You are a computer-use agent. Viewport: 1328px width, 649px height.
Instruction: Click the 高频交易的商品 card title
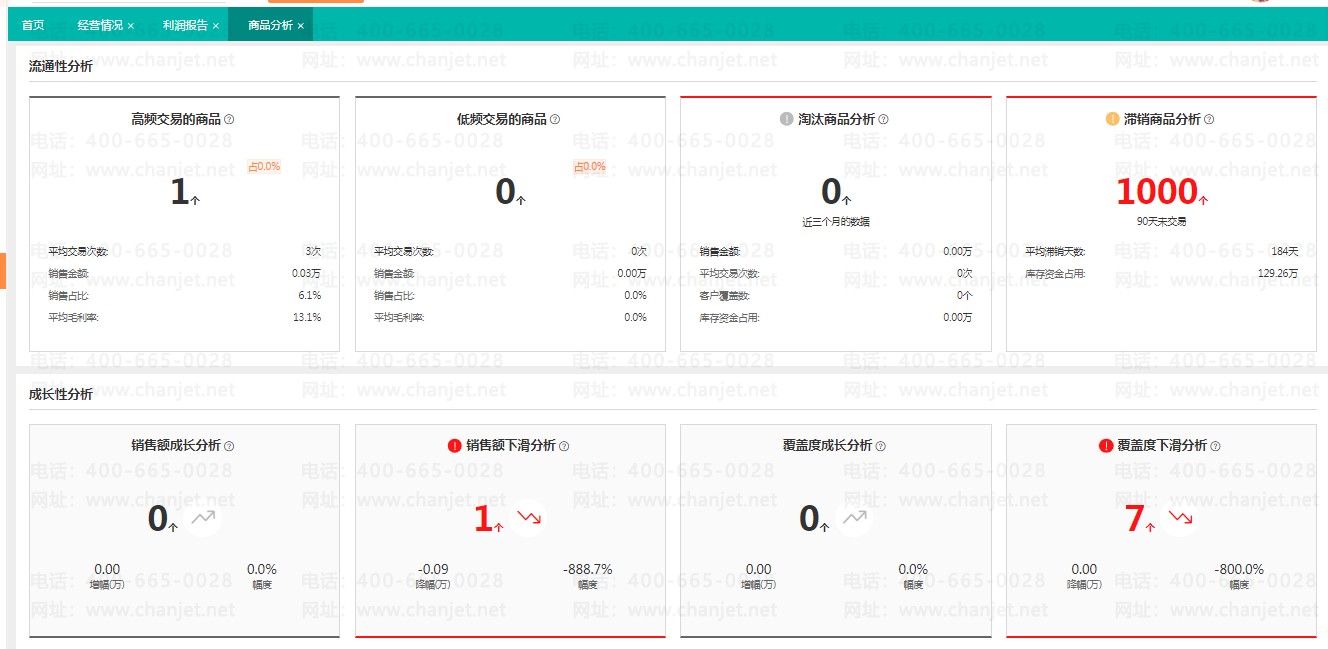point(176,119)
